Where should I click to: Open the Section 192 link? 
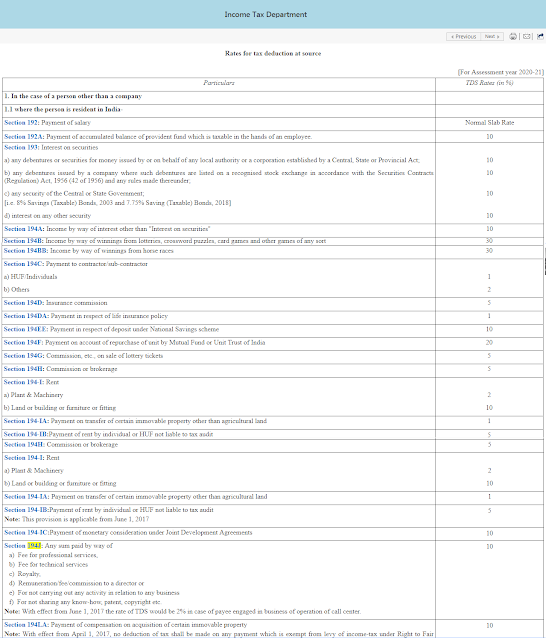(x=22, y=122)
